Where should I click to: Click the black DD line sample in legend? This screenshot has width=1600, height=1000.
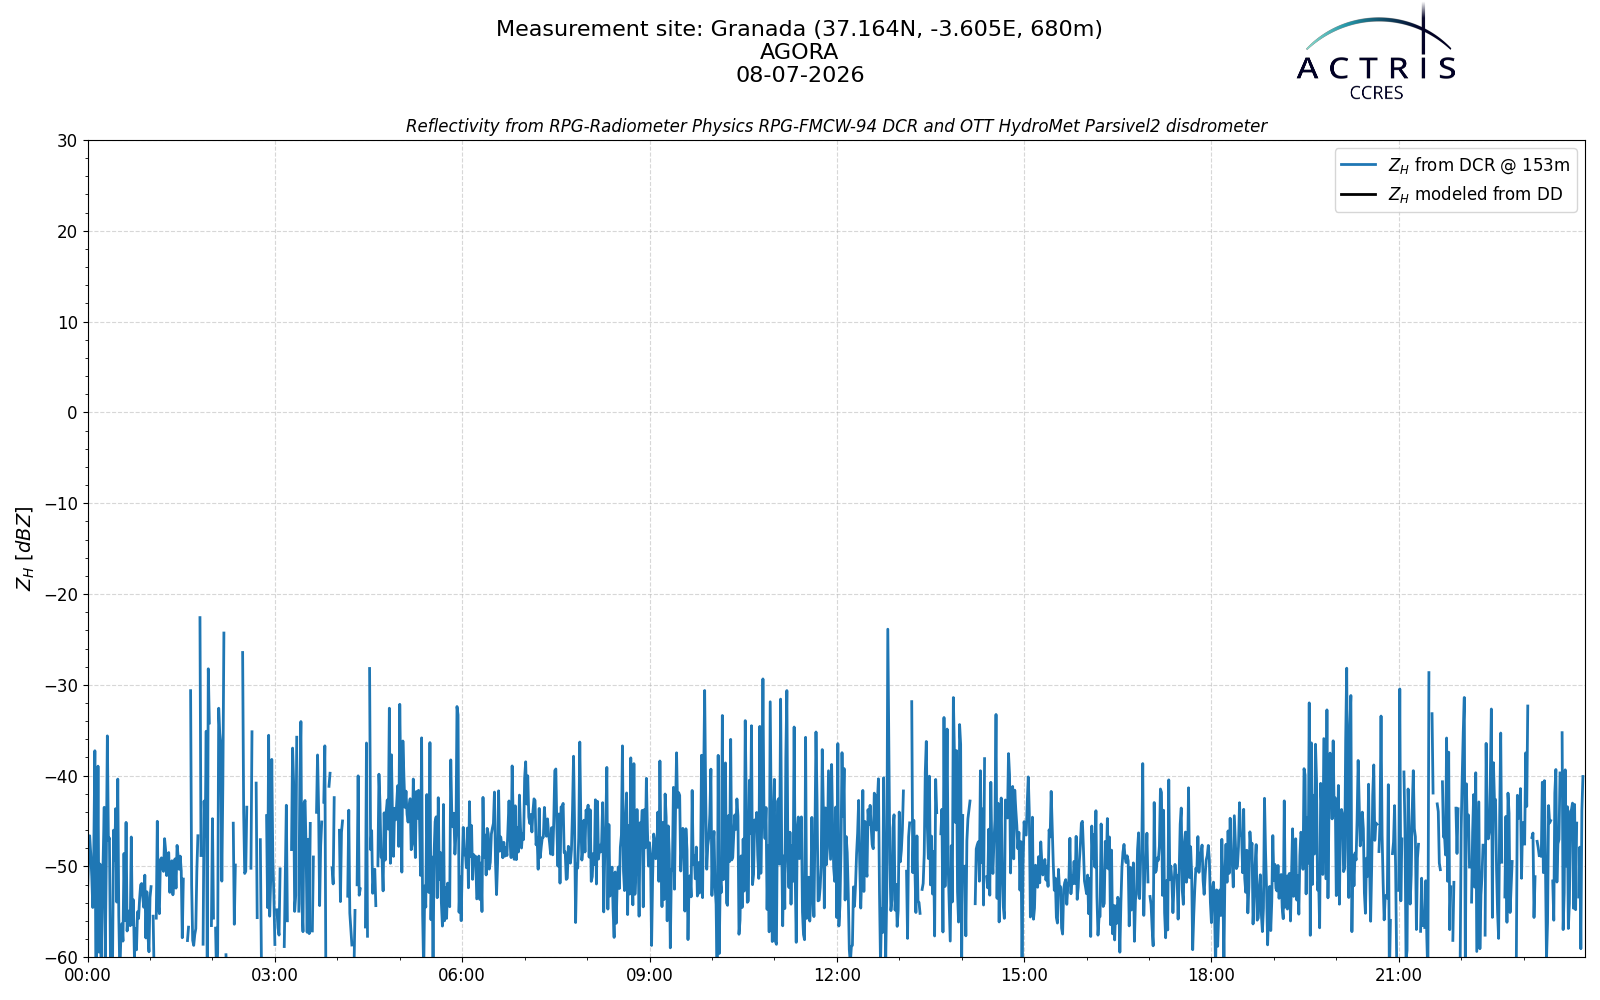tap(1359, 194)
